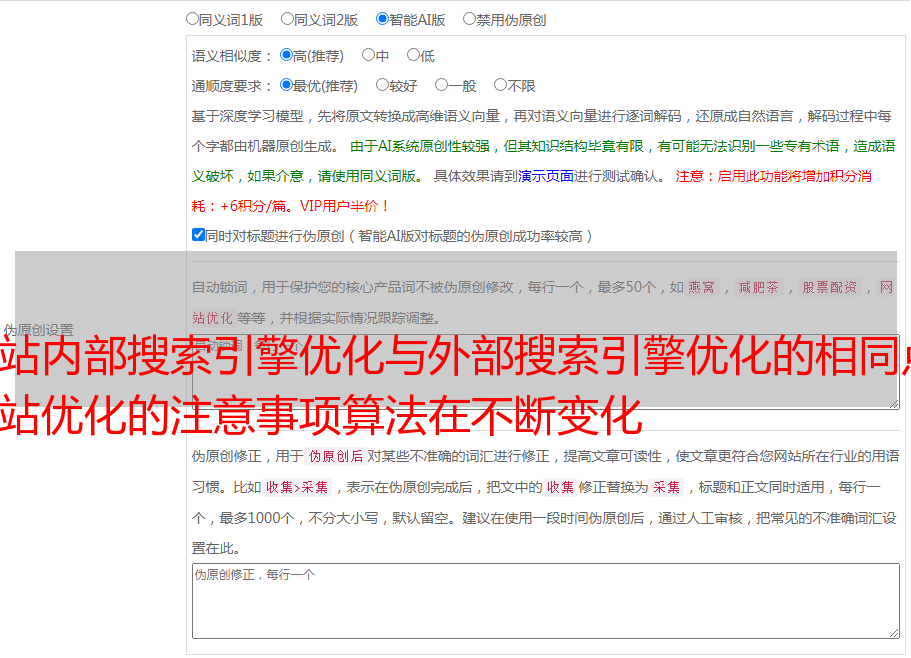Screen dimensions: 911x658
Task: Click the 语义相似度 label
Action: (232, 56)
